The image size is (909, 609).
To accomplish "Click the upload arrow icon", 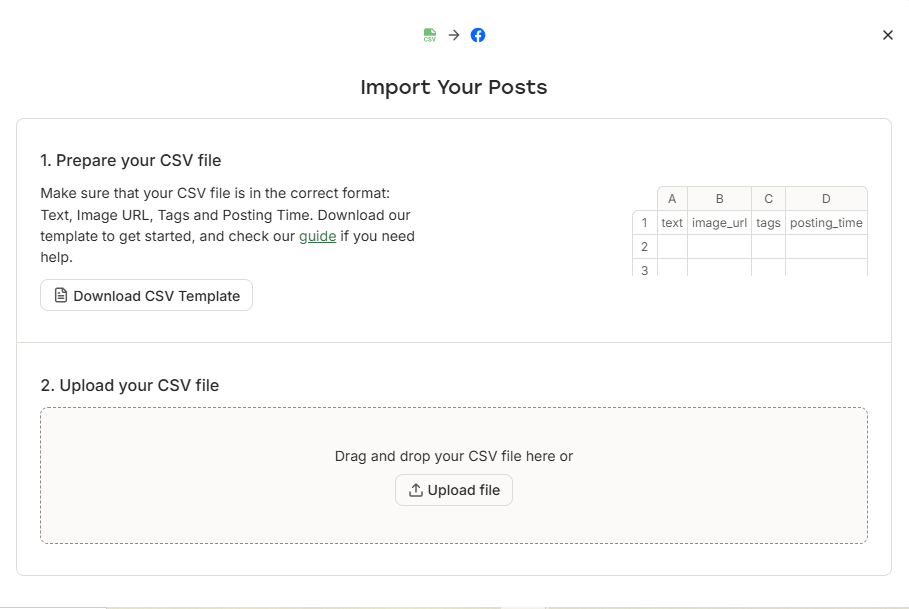I will point(416,490).
